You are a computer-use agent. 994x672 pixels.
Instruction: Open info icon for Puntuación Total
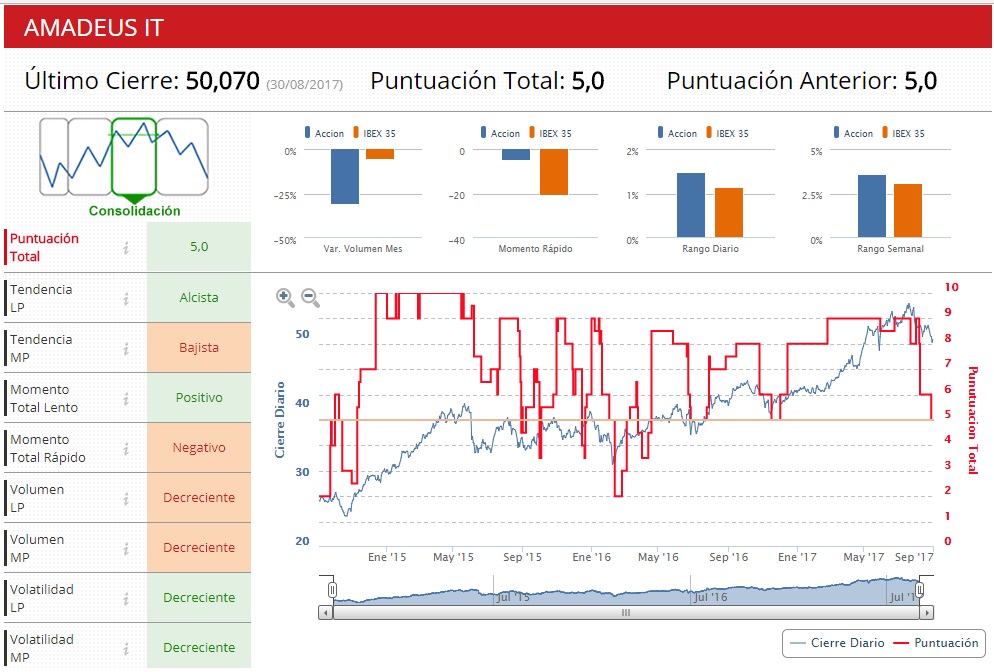126,248
